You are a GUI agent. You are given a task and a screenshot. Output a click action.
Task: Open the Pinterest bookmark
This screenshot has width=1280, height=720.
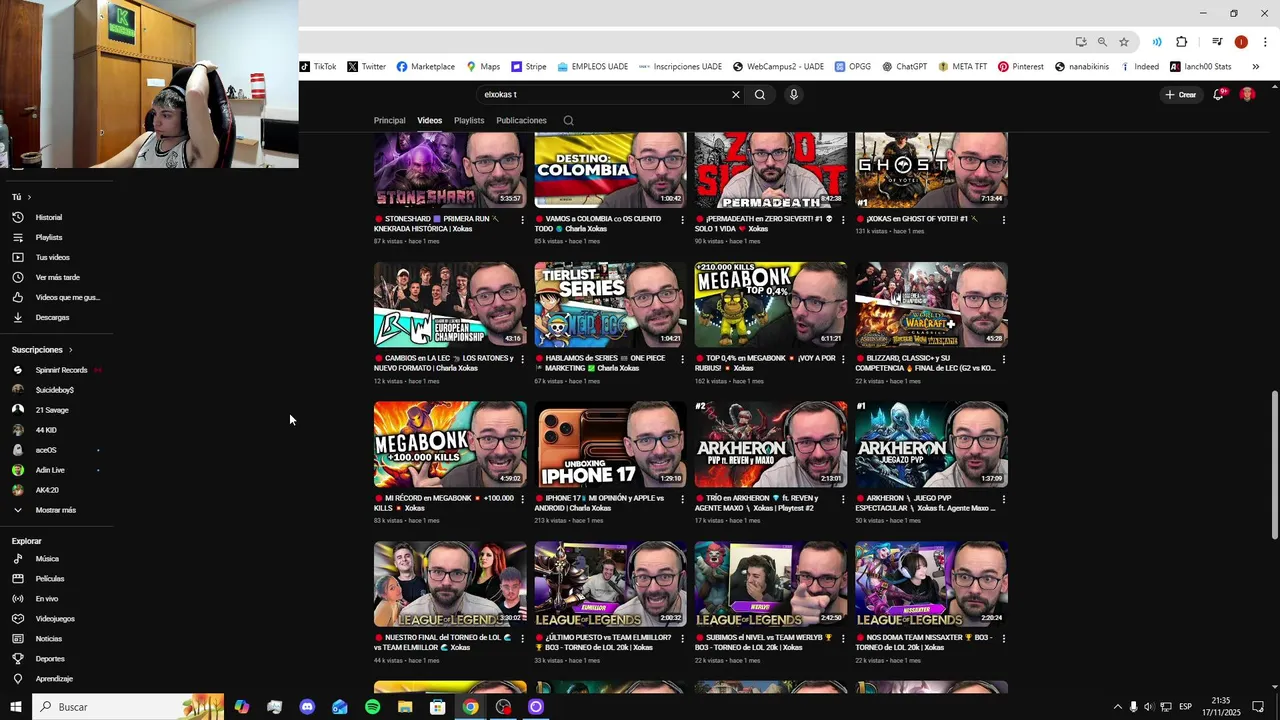(1021, 67)
